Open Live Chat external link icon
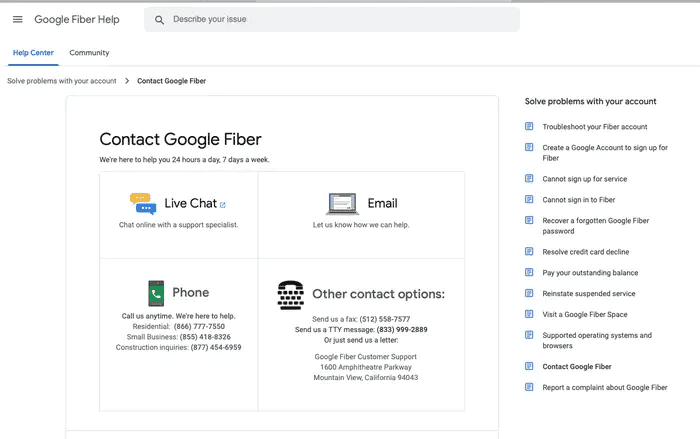The width and height of the screenshot is (700, 439). [223, 205]
